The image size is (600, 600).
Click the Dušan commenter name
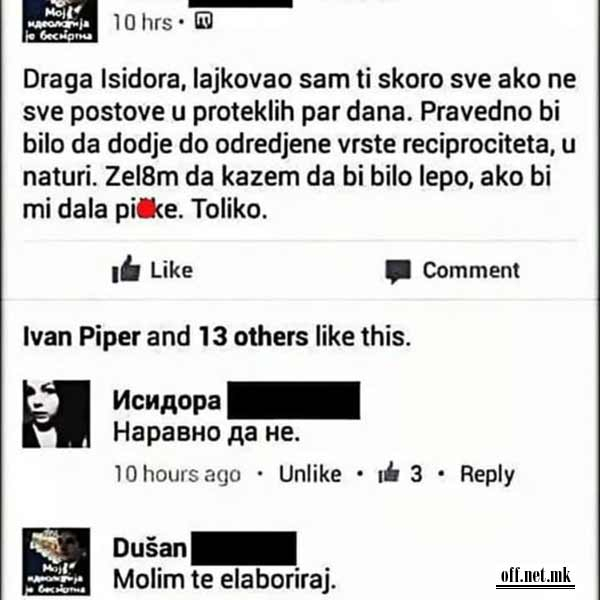point(150,548)
